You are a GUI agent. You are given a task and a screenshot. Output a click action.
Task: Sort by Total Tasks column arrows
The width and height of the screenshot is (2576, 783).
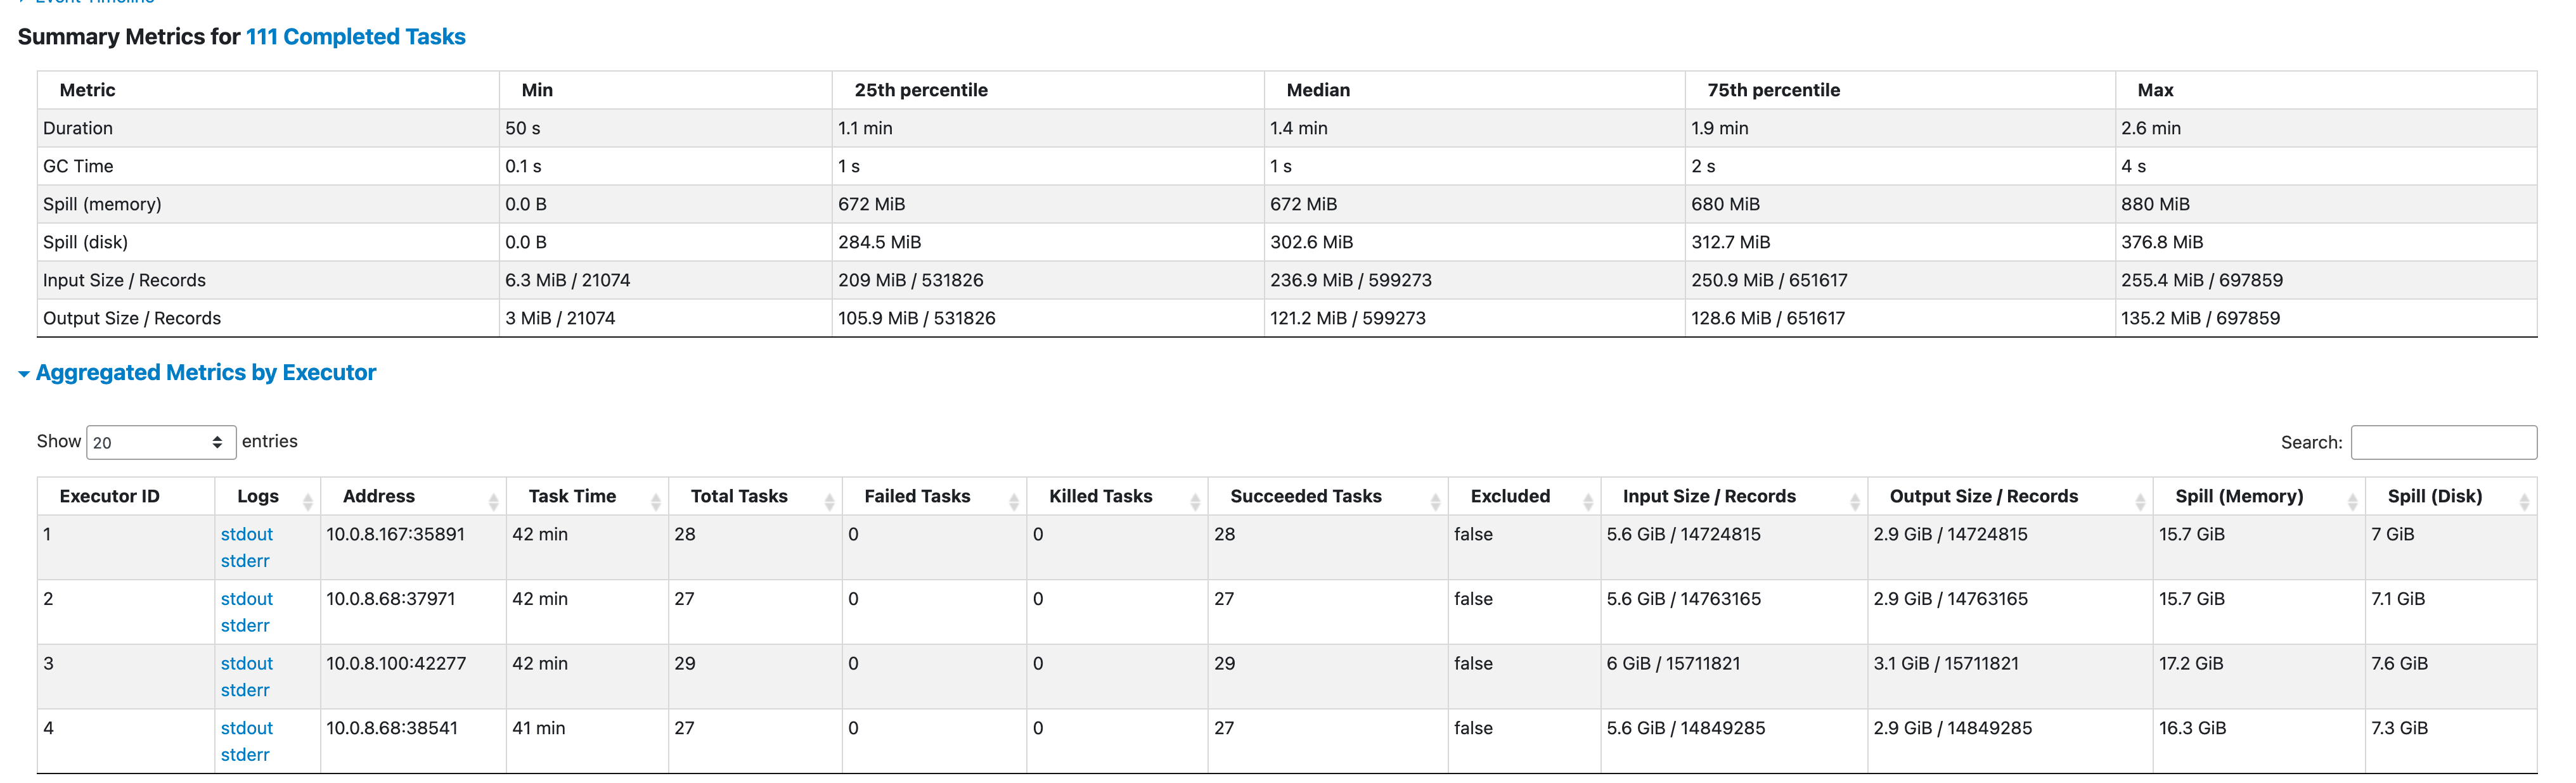tap(829, 501)
